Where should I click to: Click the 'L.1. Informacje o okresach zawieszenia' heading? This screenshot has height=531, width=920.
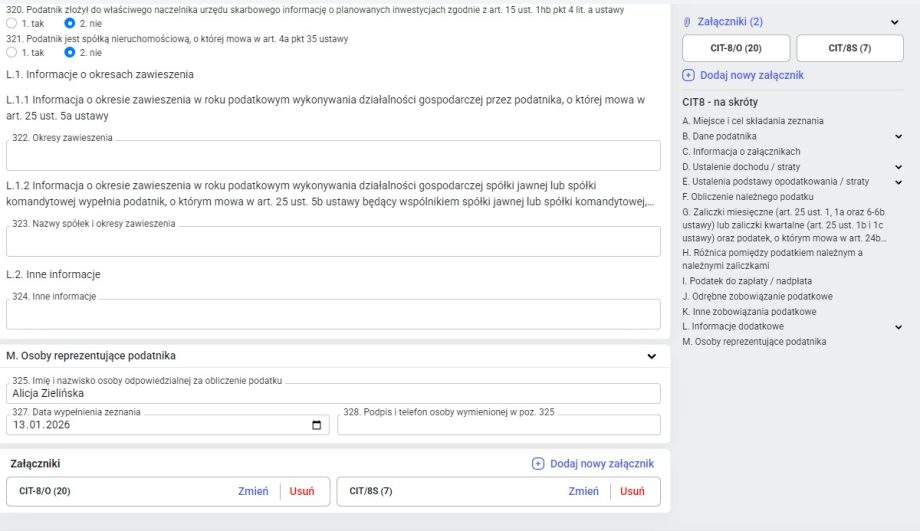[100, 75]
